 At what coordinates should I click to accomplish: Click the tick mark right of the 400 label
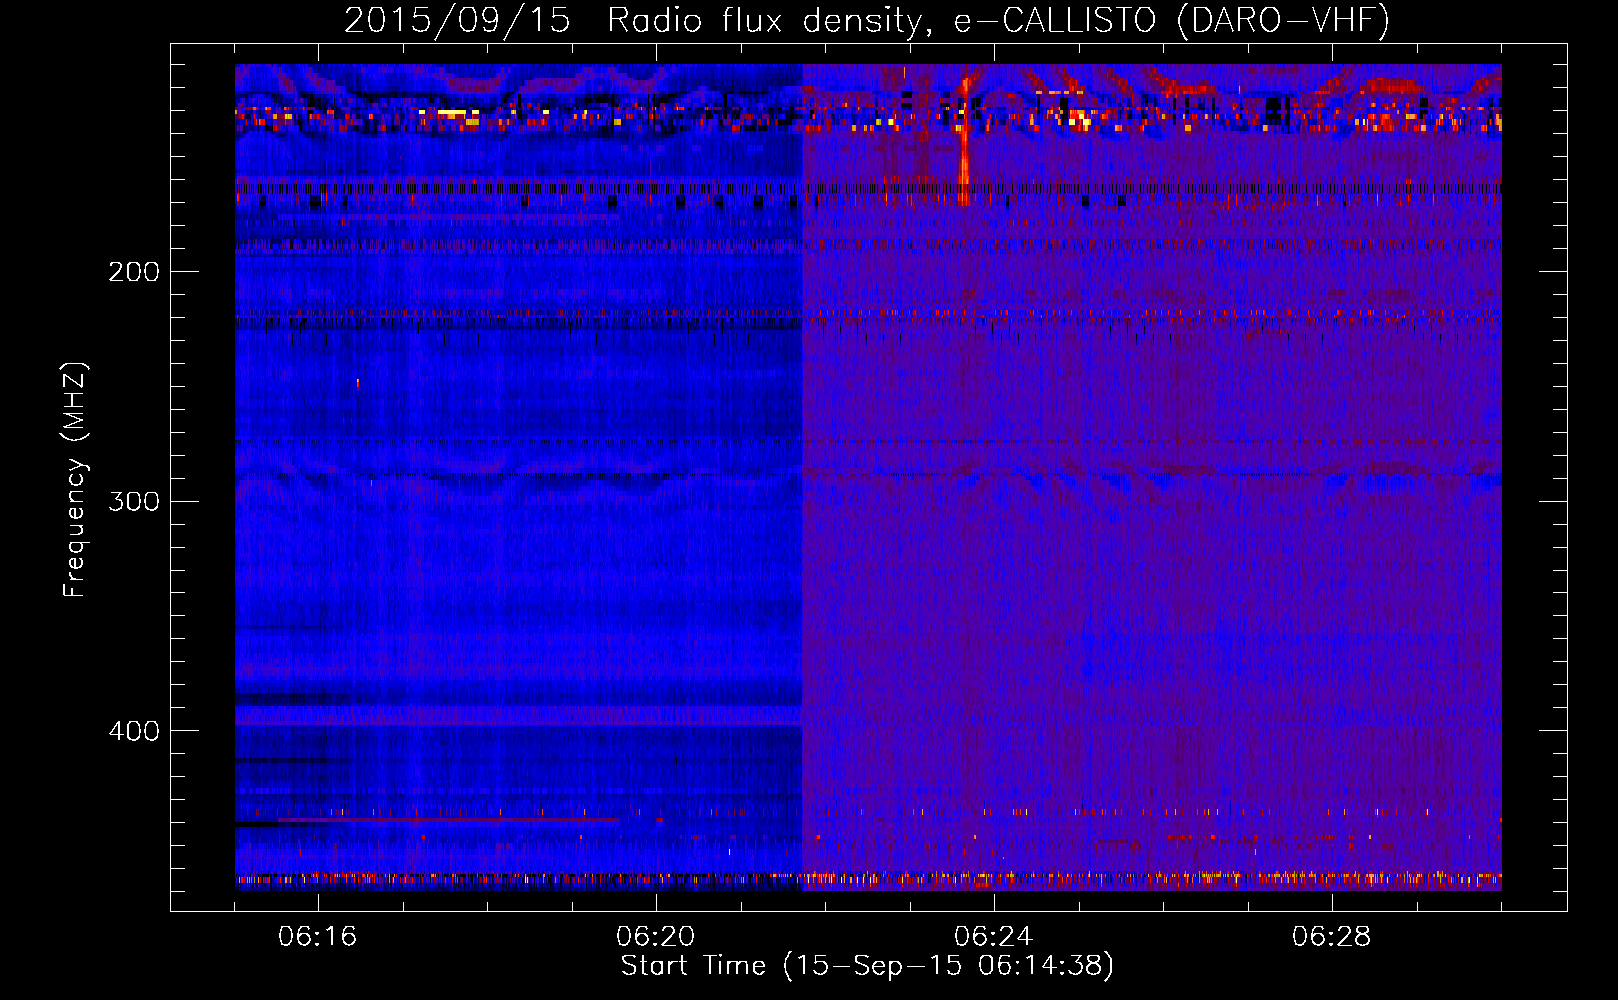coord(180,730)
